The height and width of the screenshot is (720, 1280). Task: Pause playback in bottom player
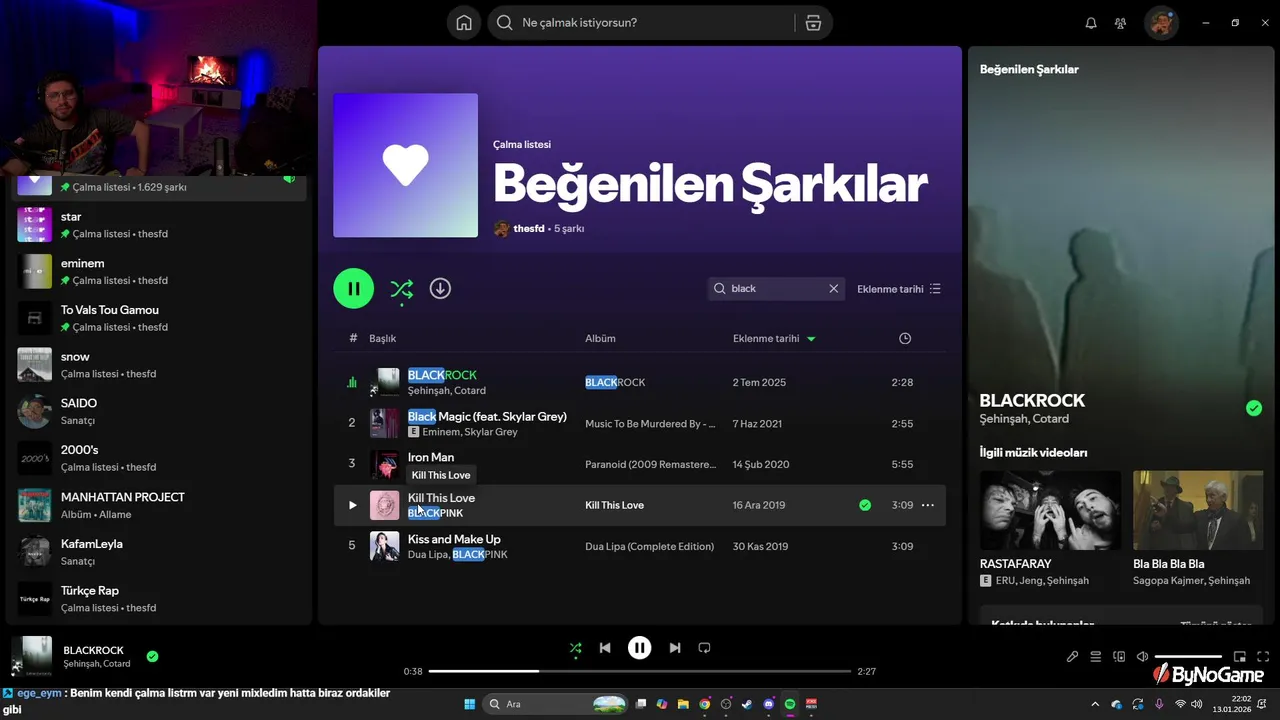pos(640,648)
